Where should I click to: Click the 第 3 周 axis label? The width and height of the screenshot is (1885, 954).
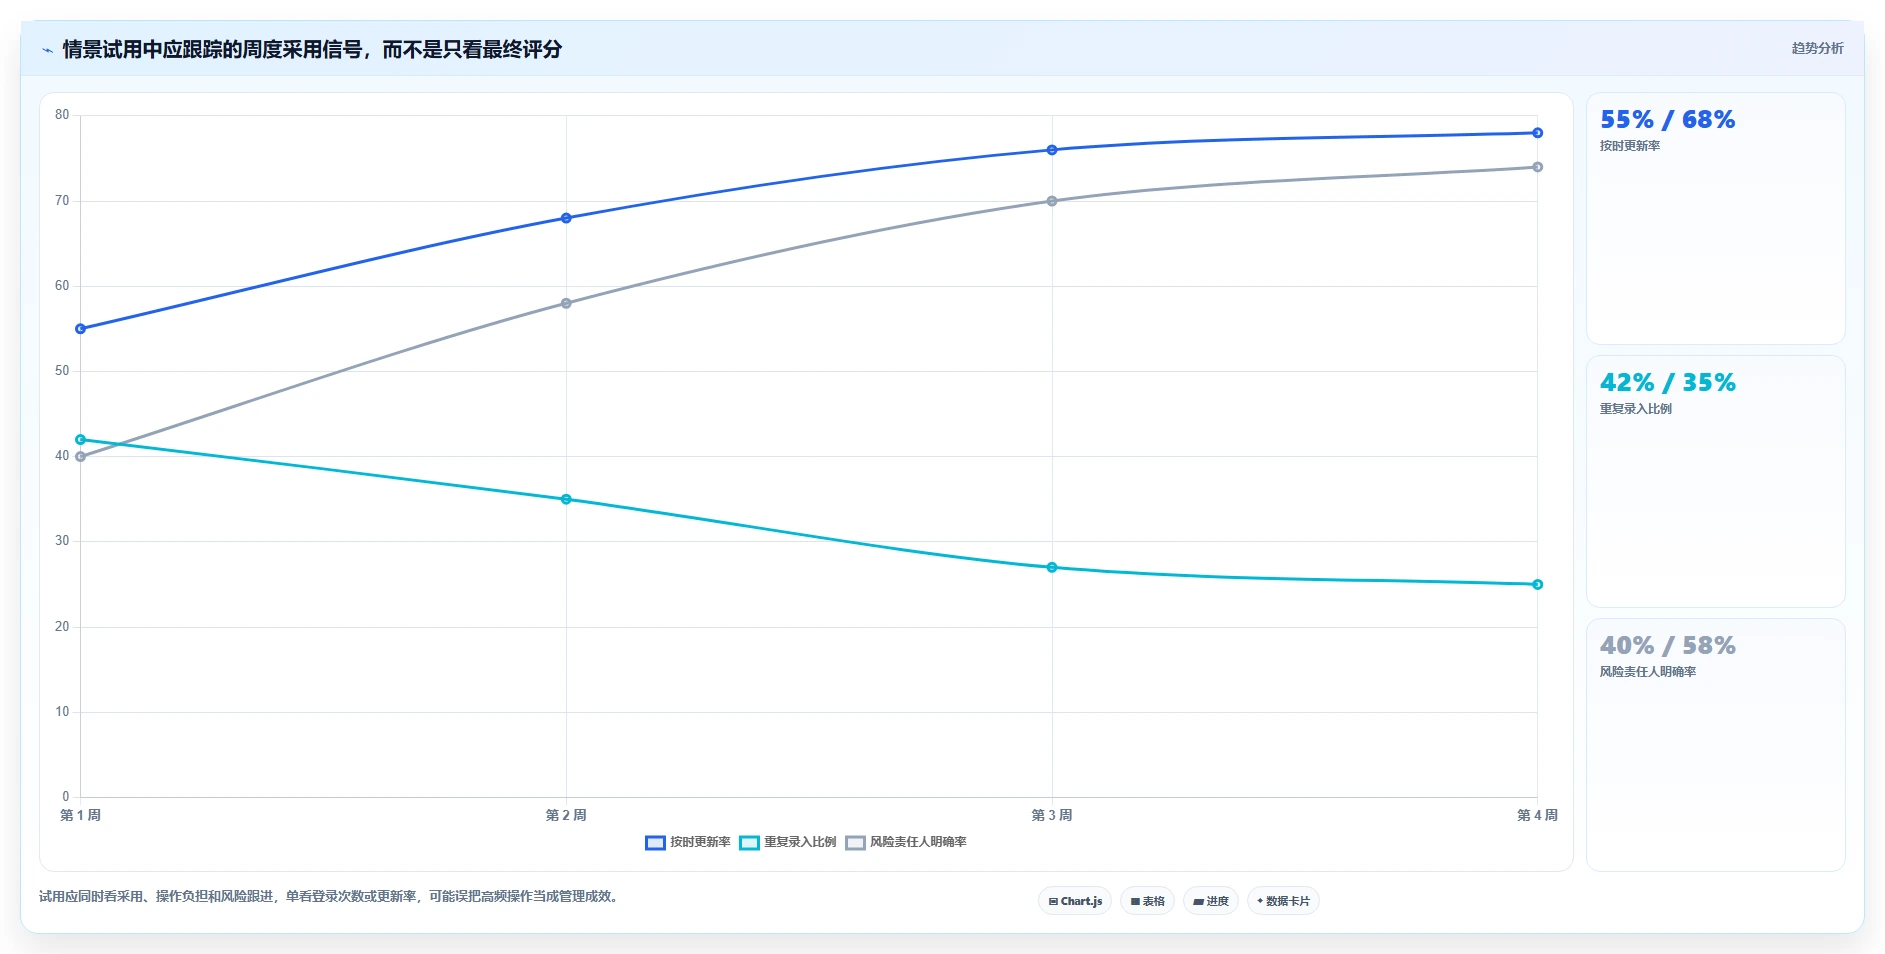[x=1052, y=815]
